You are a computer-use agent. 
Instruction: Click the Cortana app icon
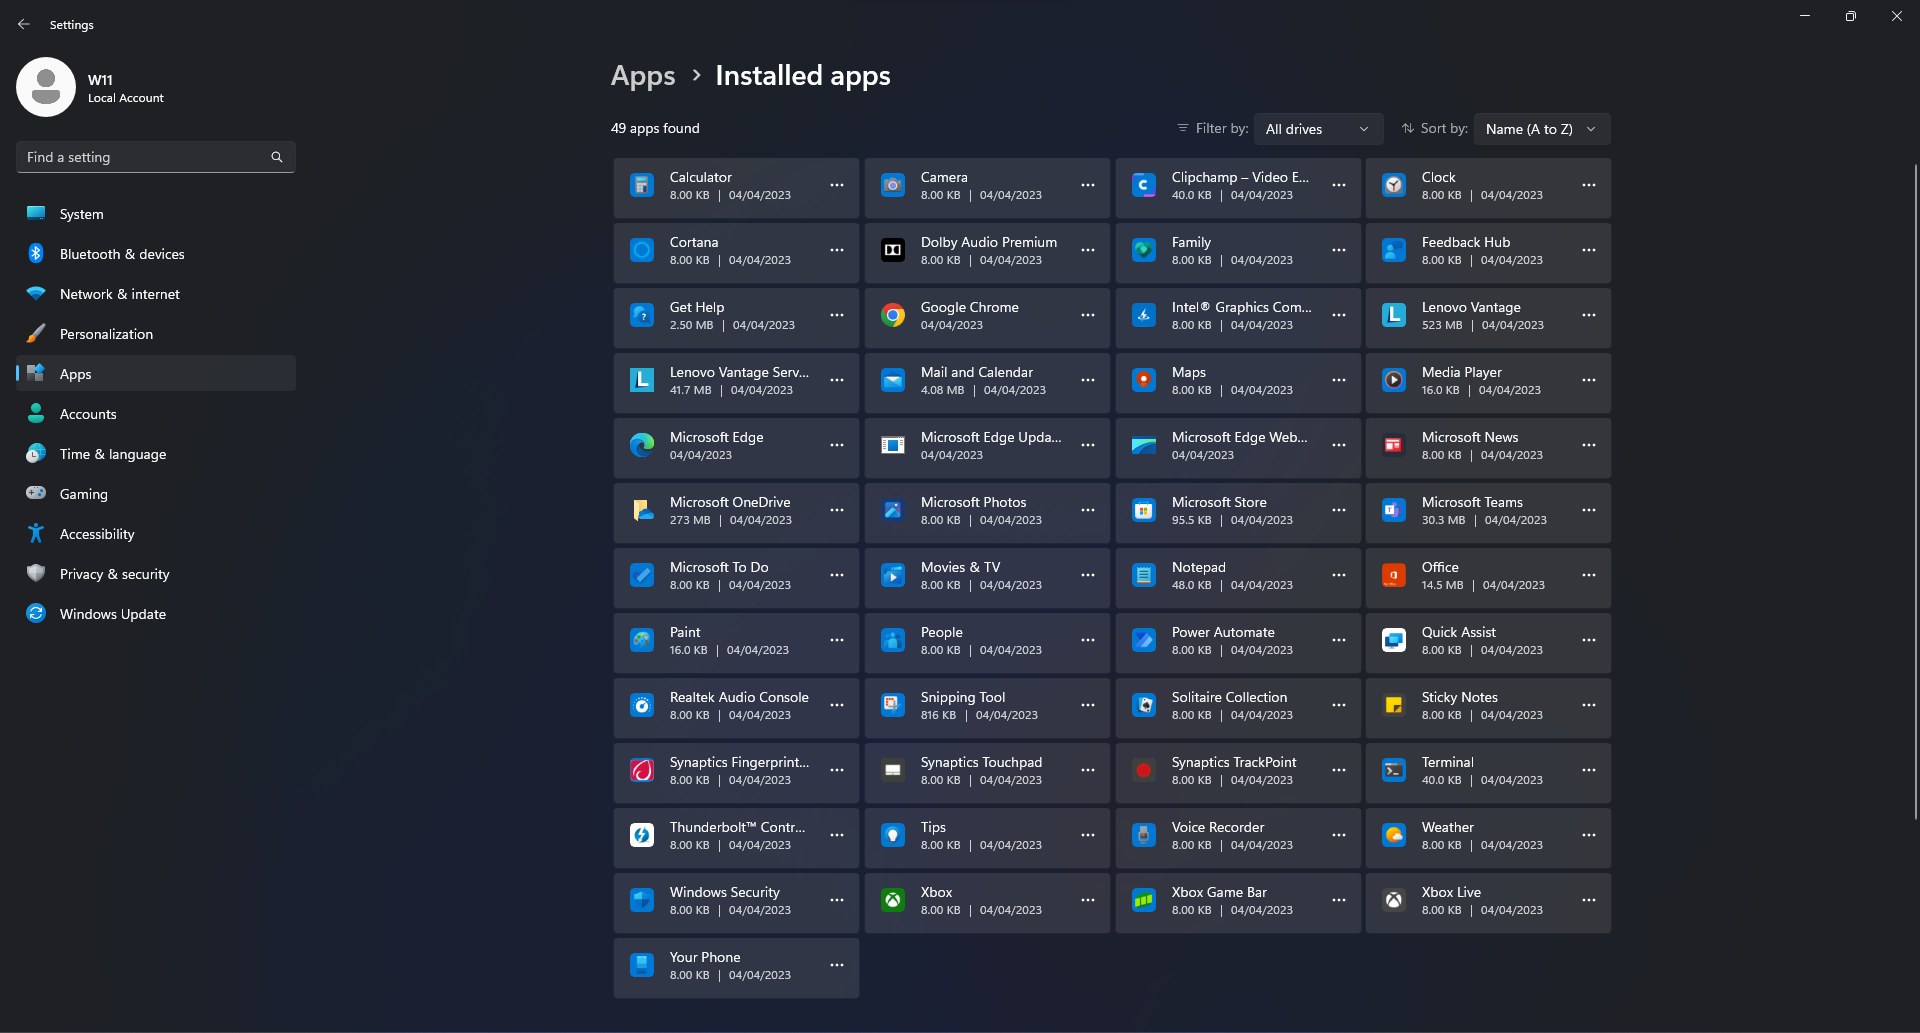642,250
